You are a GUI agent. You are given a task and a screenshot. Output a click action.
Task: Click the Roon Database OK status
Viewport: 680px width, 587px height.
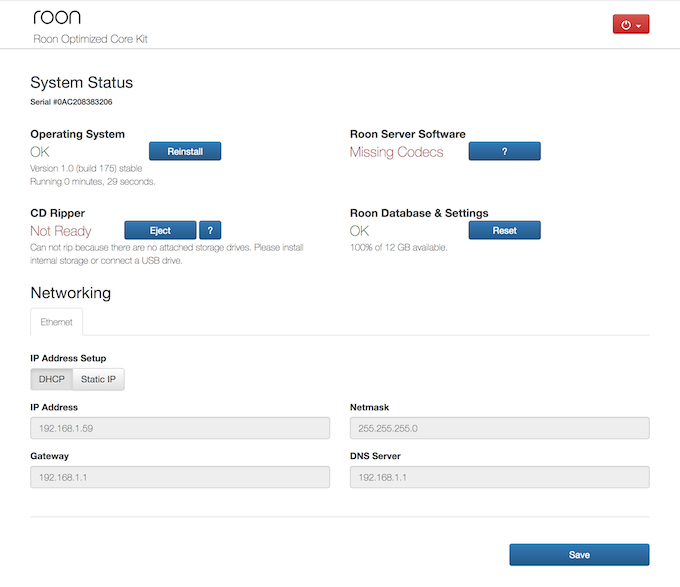coord(360,231)
